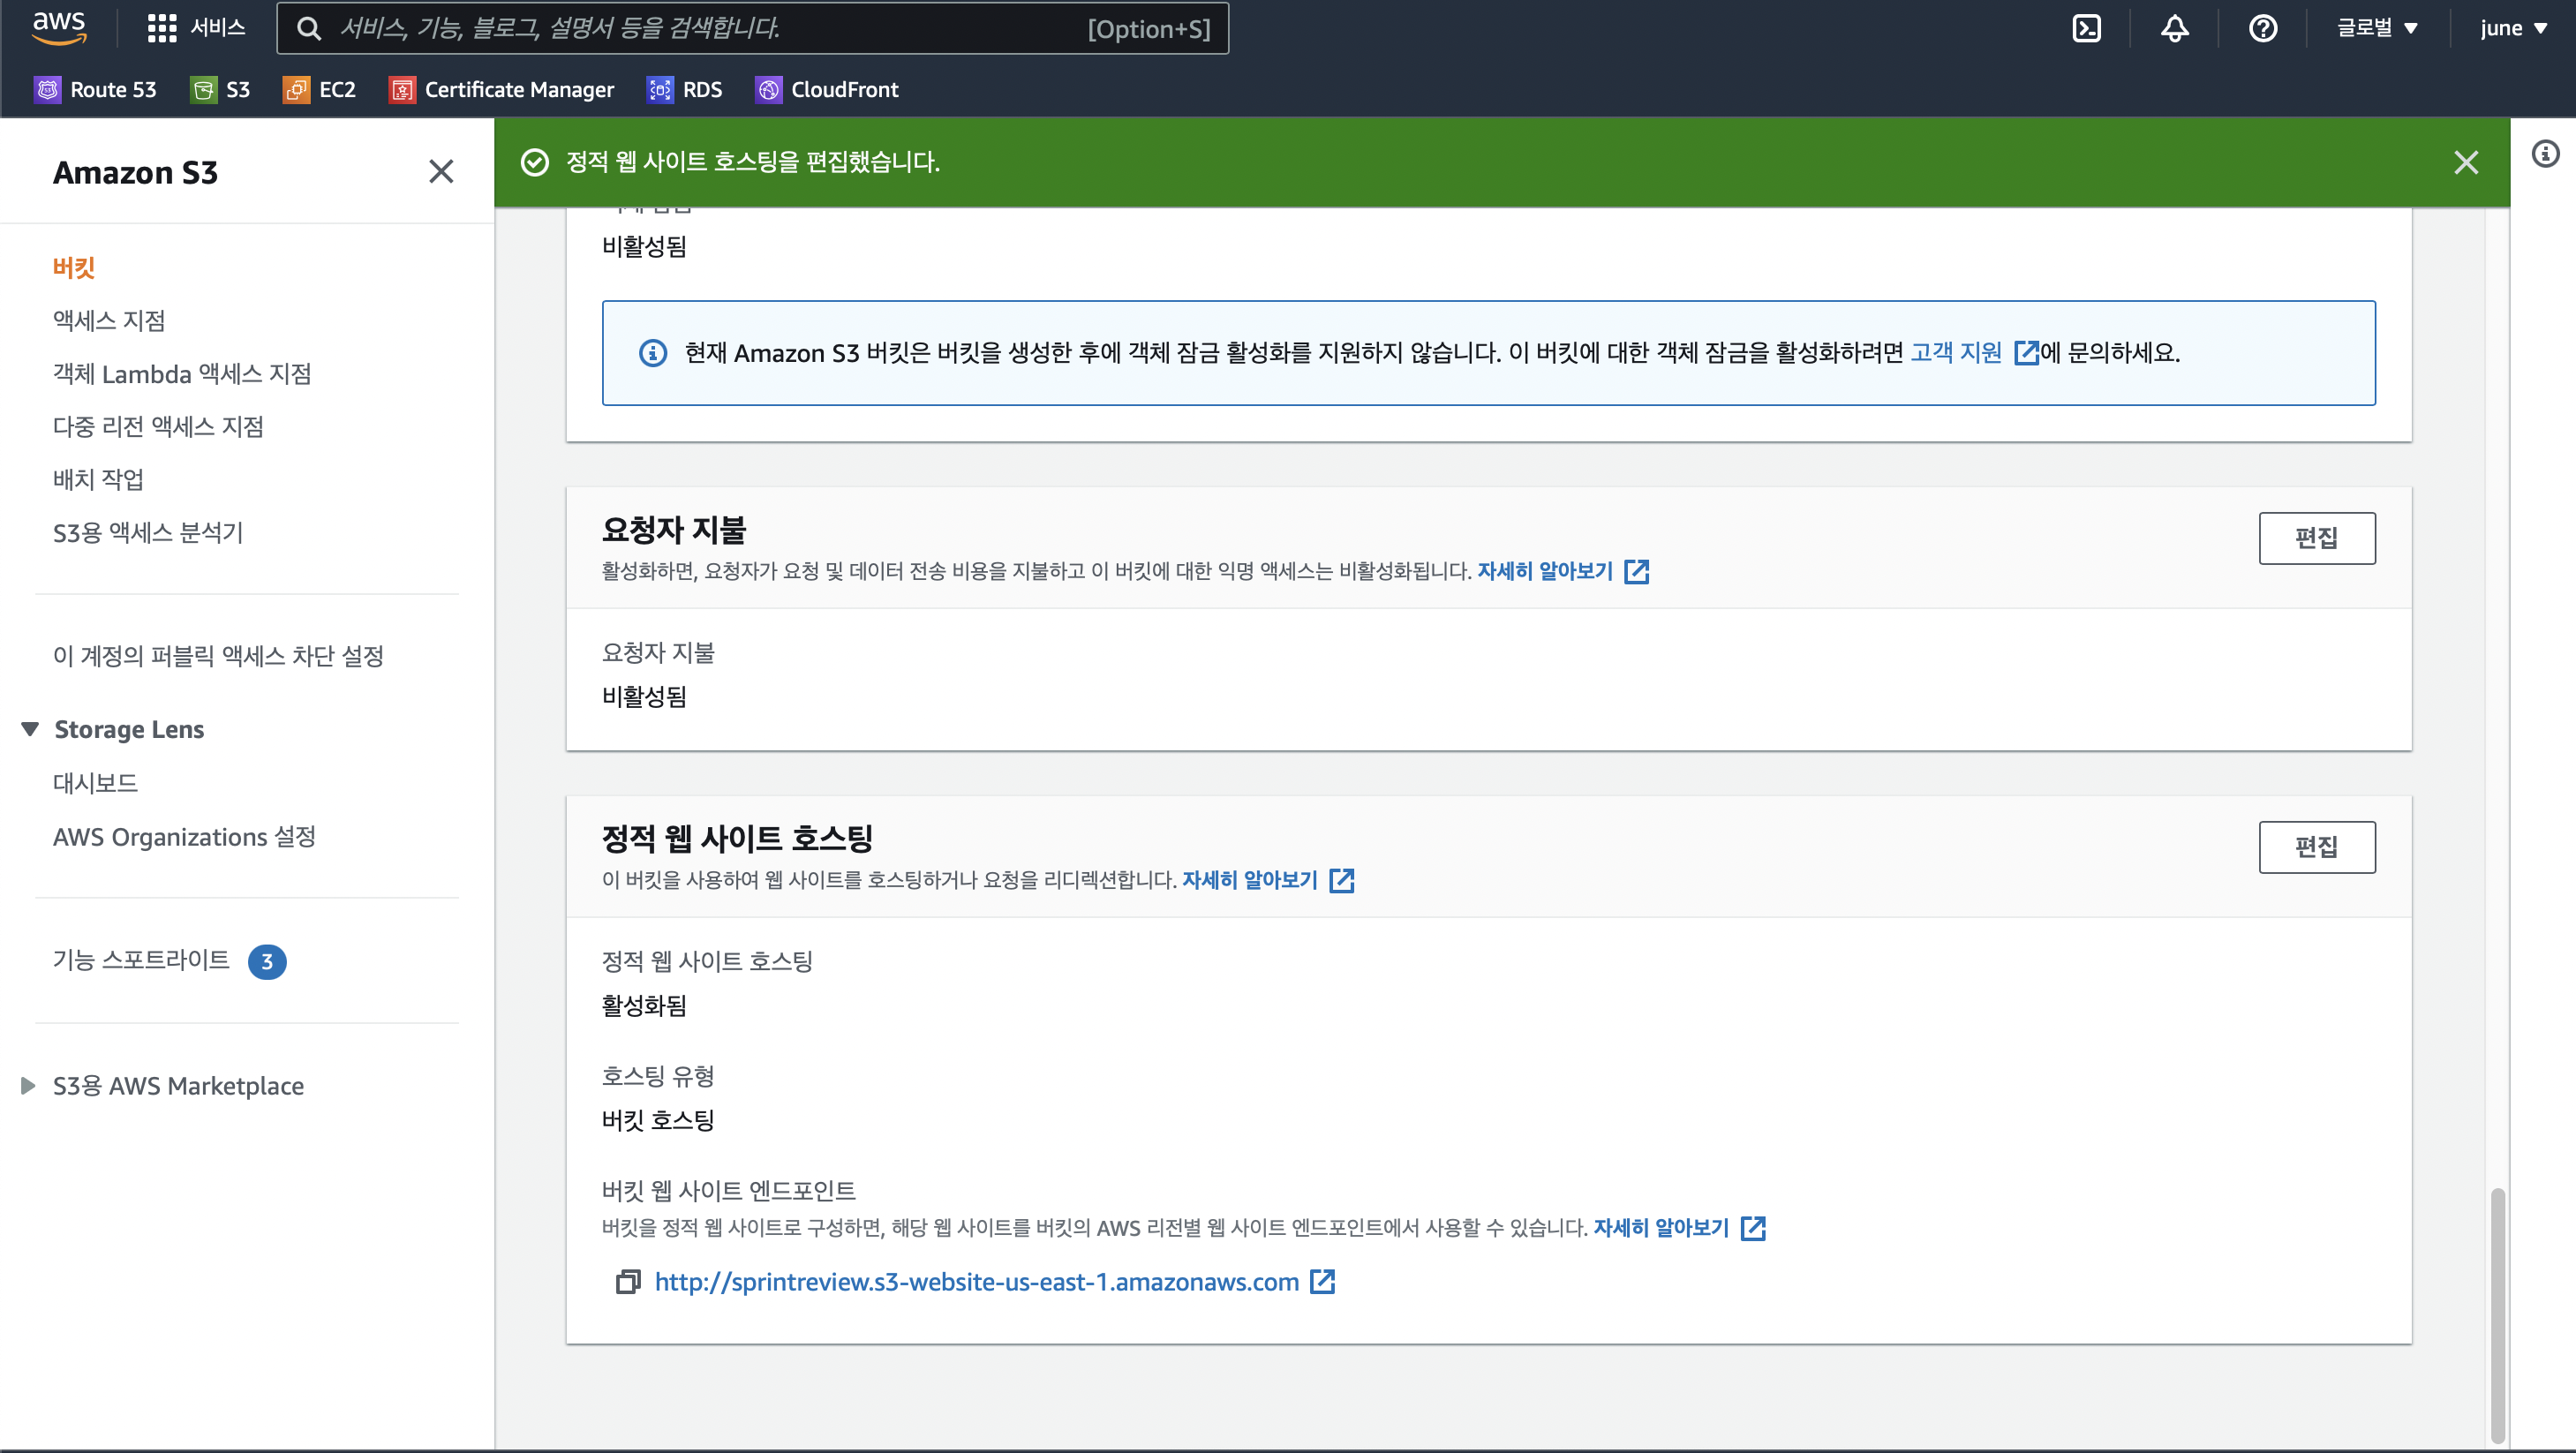Dismiss the green success banner
Image resolution: width=2576 pixels, height=1453 pixels.
pos(2466,162)
